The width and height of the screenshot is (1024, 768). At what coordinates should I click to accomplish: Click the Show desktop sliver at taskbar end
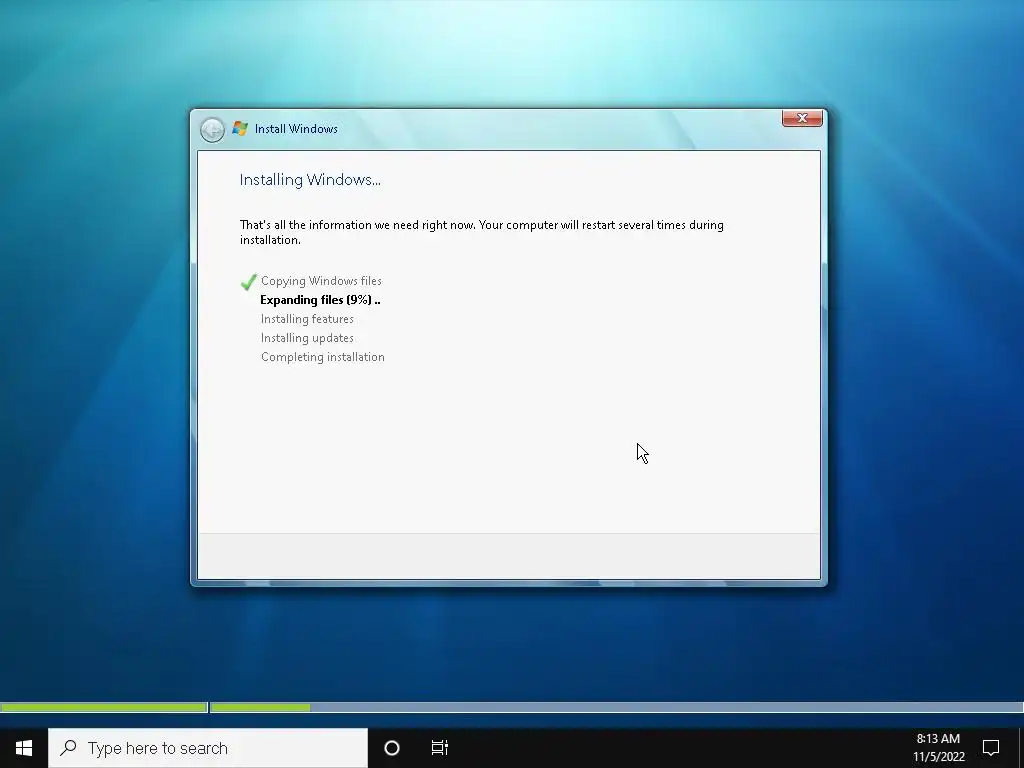[1021, 748]
